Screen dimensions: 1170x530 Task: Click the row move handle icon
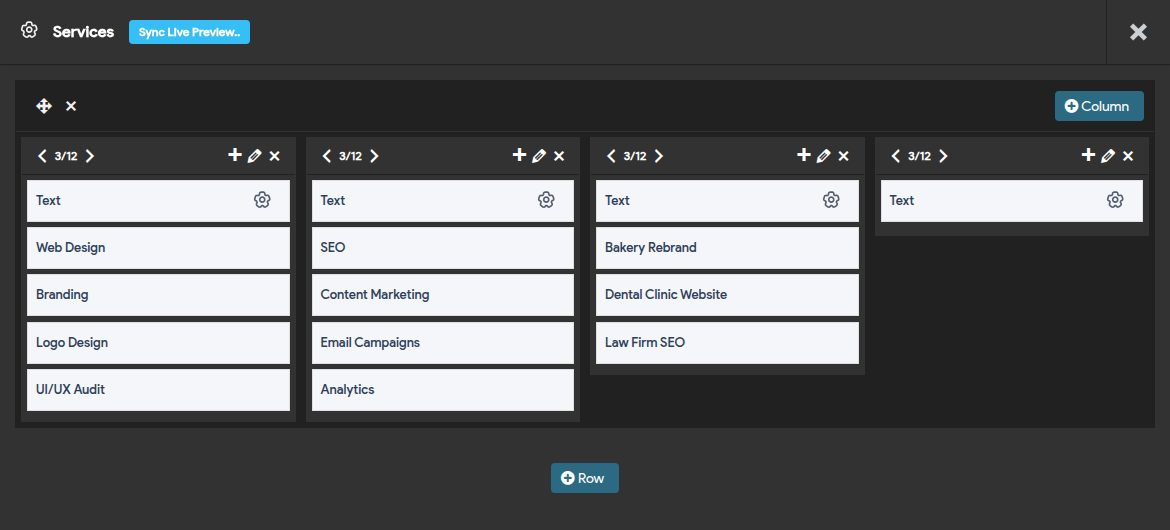point(44,106)
